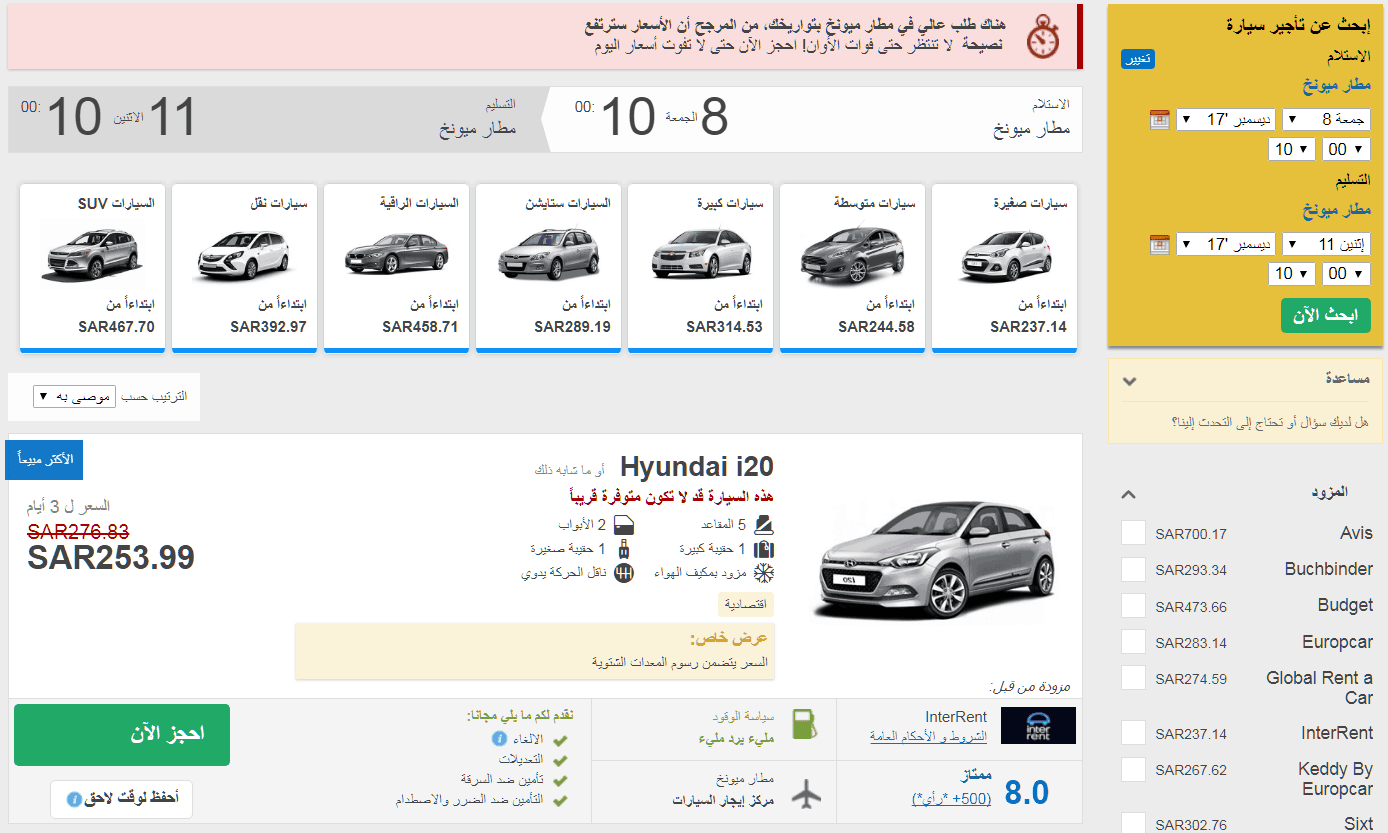The image size is (1388, 833).
Task: Collapse the المزود supplier filter chevron
Action: click(x=1128, y=494)
